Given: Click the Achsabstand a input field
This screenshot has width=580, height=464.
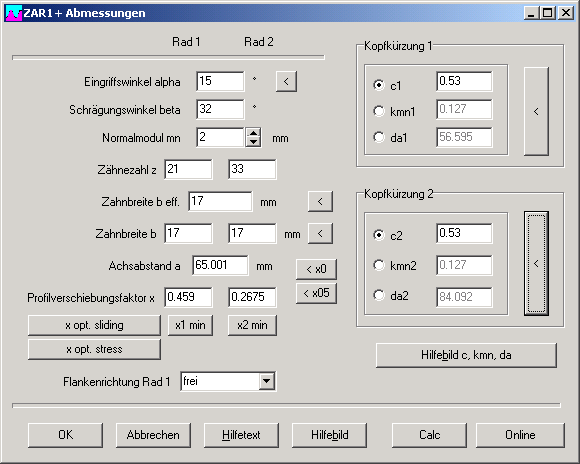Looking at the screenshot, I should 220,265.
